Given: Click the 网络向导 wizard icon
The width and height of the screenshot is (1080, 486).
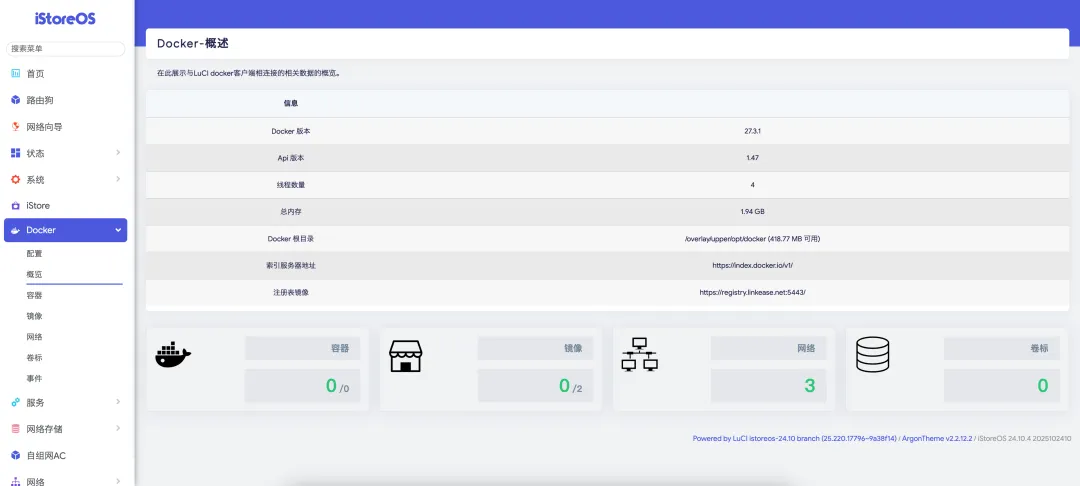Looking at the screenshot, I should (x=16, y=127).
